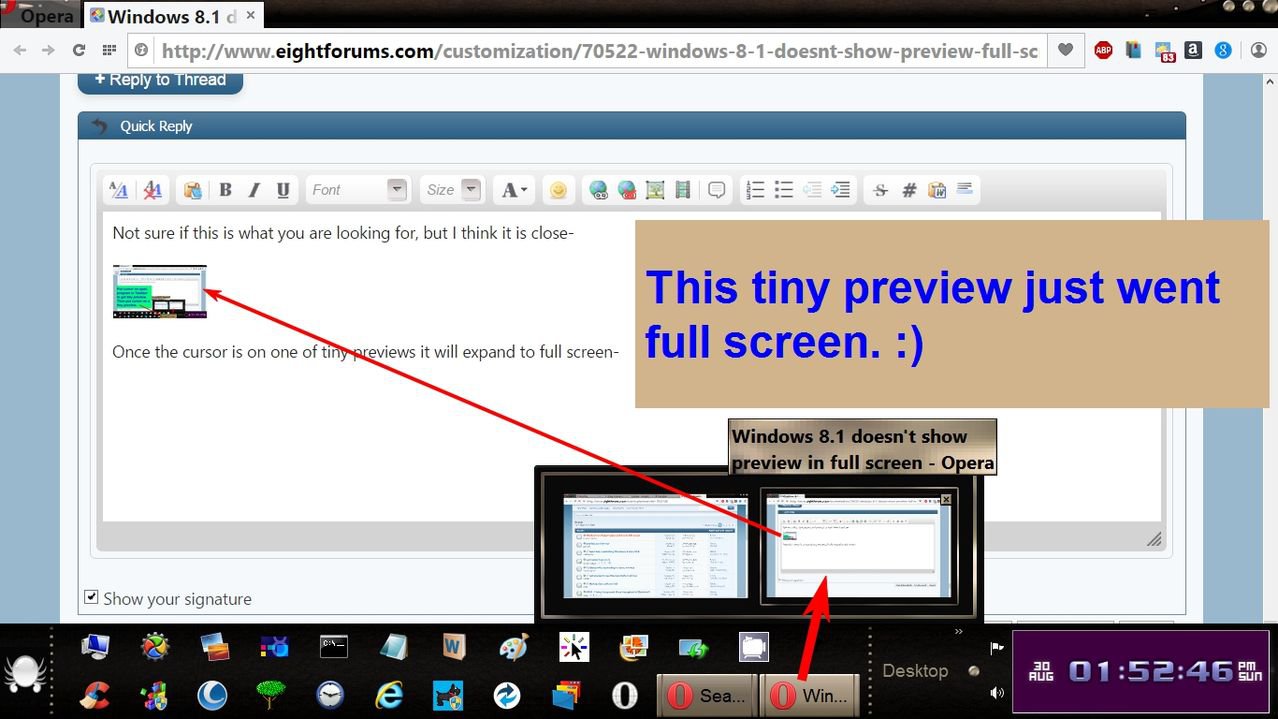Screen dimensions: 1278x719
Task: Open the Paint palette taskbar icon
Action: pos(513,648)
